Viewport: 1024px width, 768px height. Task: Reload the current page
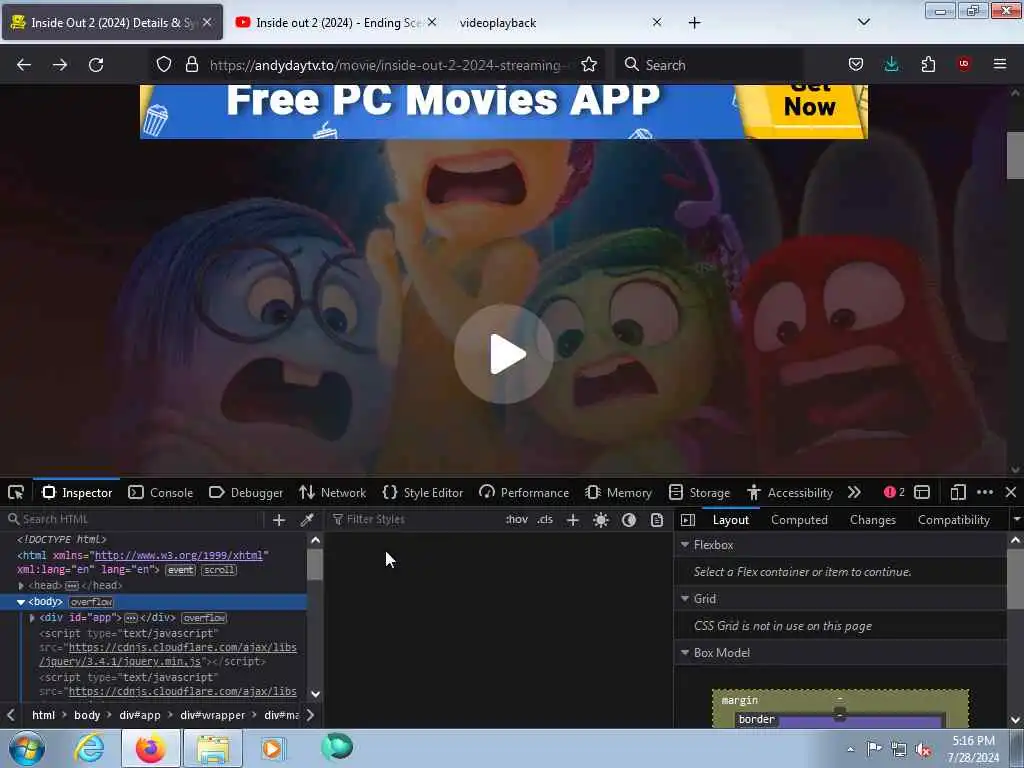click(x=96, y=65)
